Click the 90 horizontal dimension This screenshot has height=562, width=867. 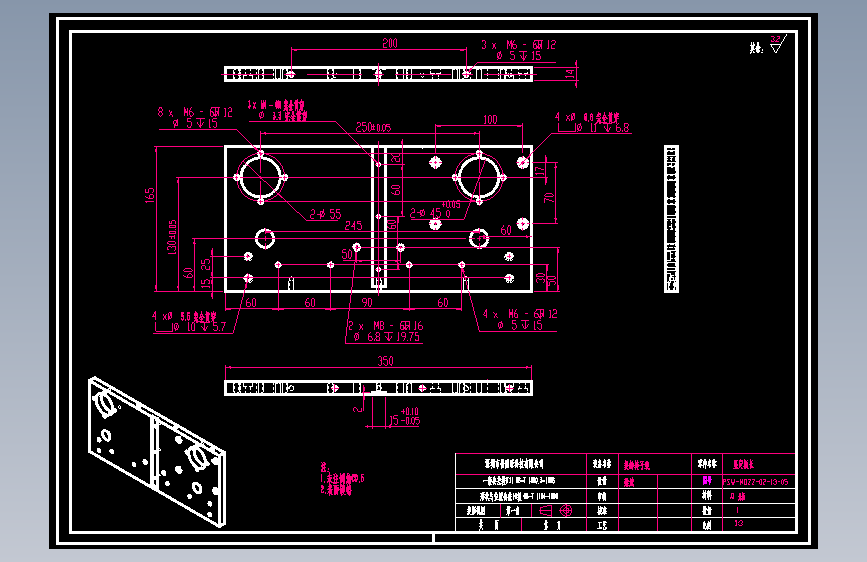click(x=367, y=303)
